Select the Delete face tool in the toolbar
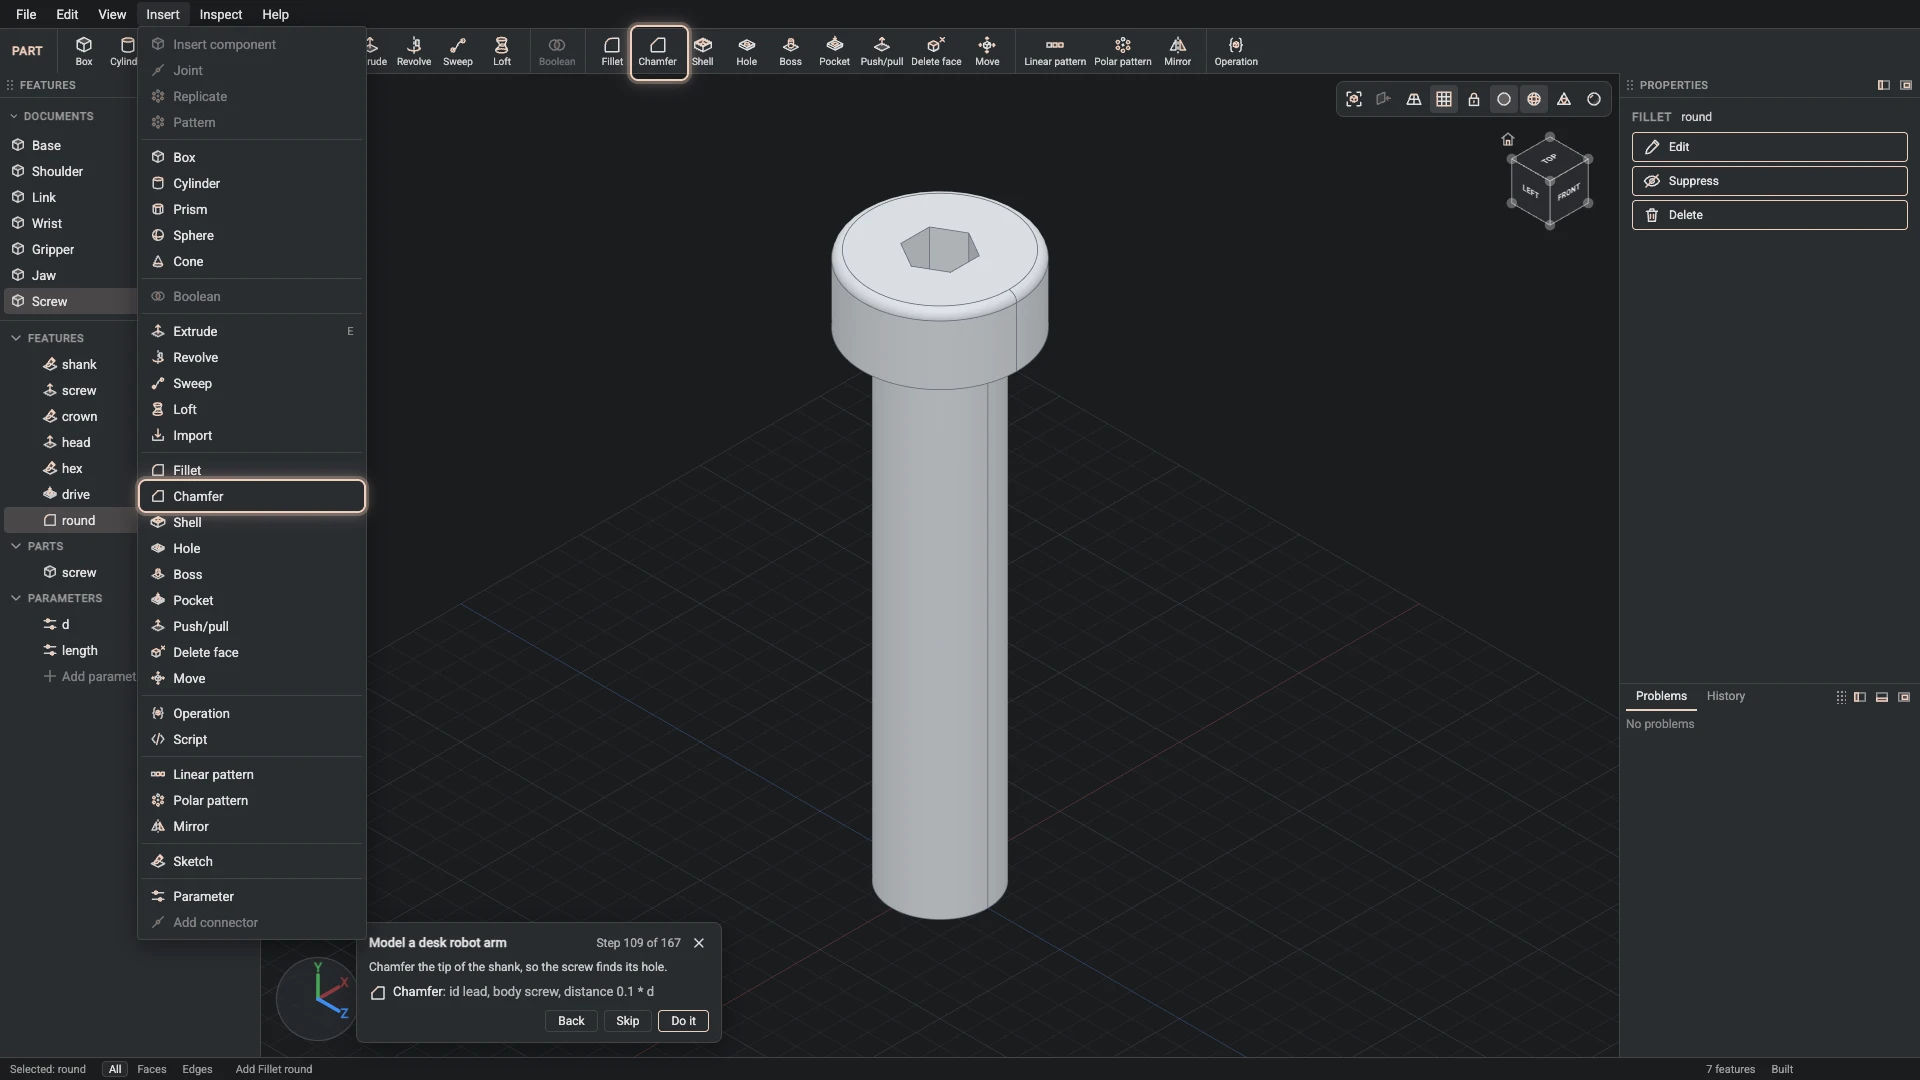The width and height of the screenshot is (1920, 1080). 937,52
